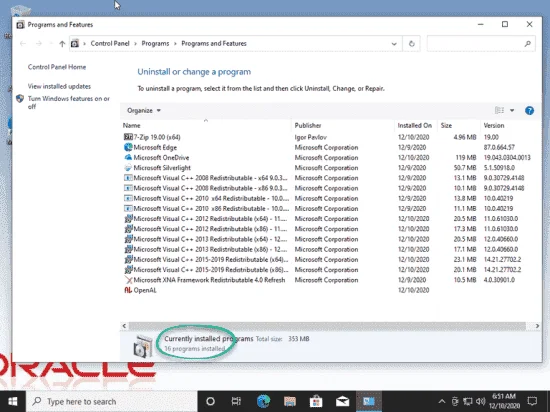The width and height of the screenshot is (550, 412).
Task: Click the Microsoft Edge icon in the program list
Action: point(128,147)
